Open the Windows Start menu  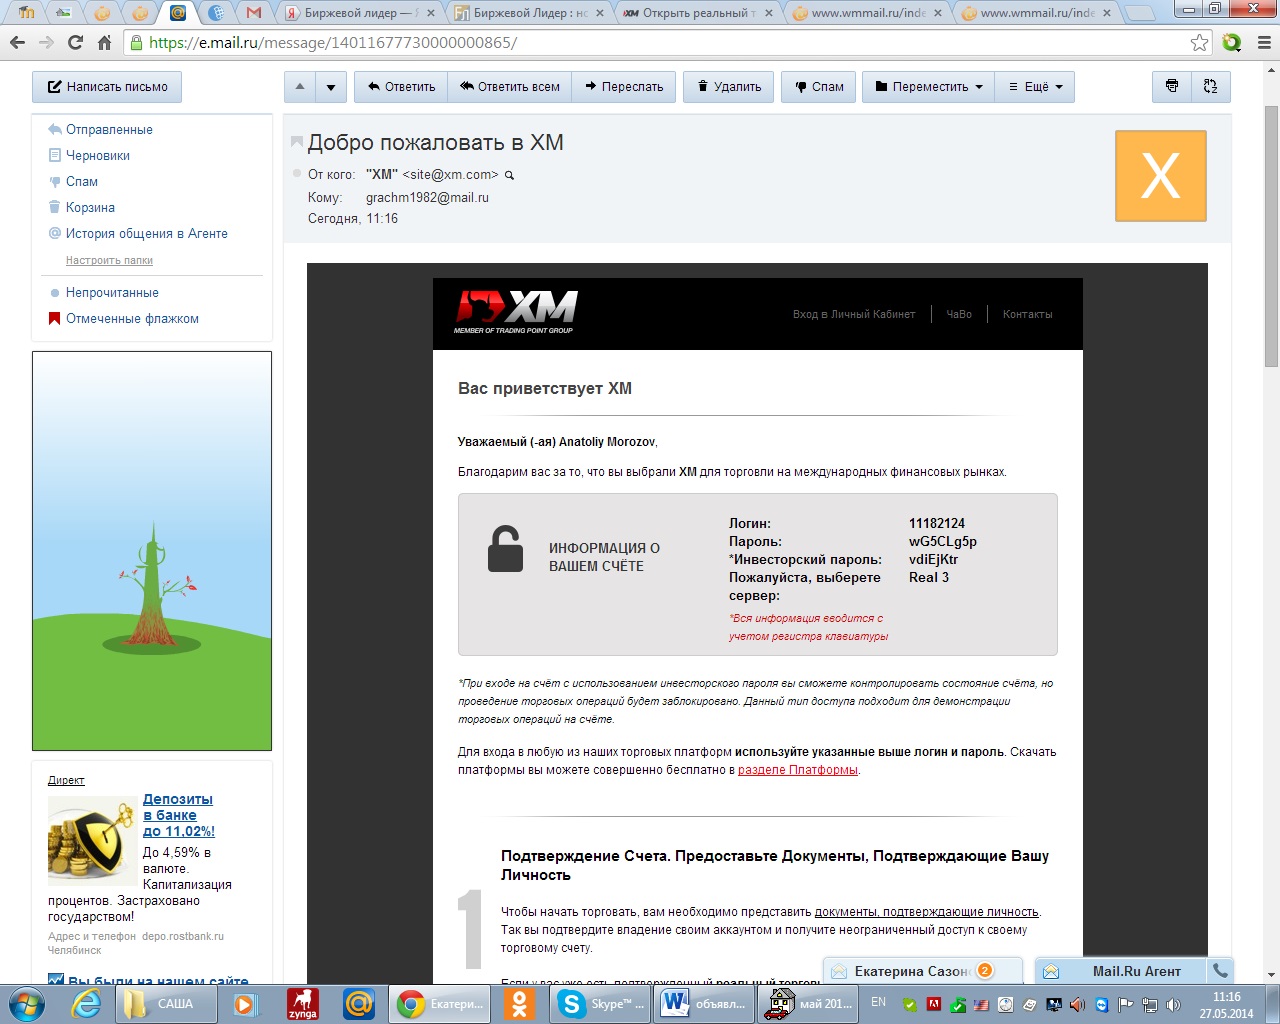coord(27,1003)
